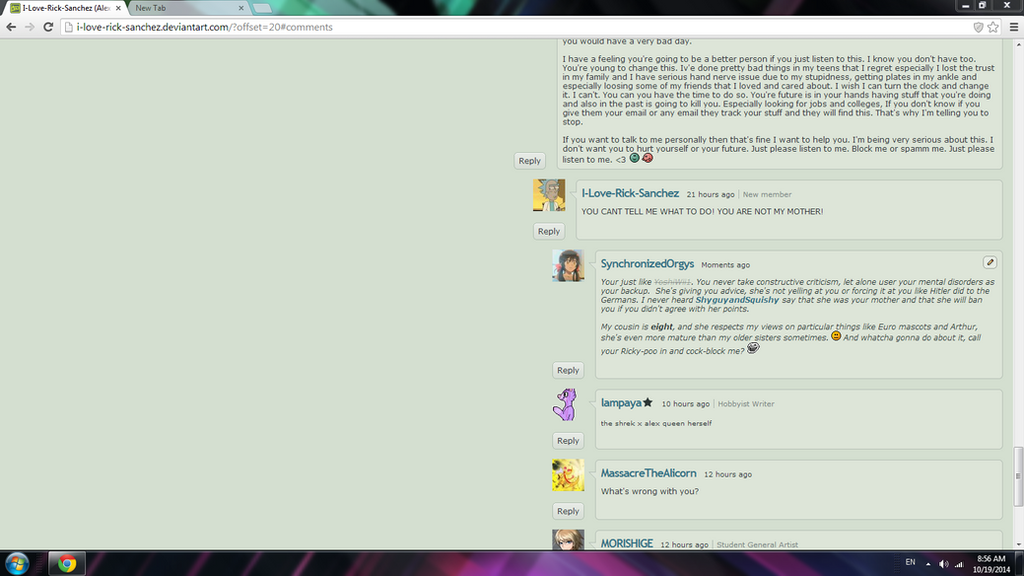Screen dimensions: 1024x576
Task: Click the 'Student General Artist' label
Action: point(758,545)
